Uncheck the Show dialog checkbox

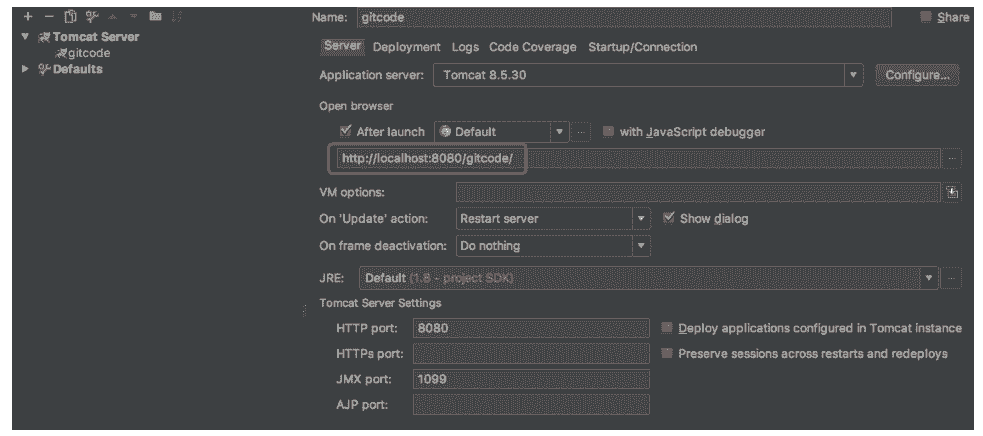669,218
